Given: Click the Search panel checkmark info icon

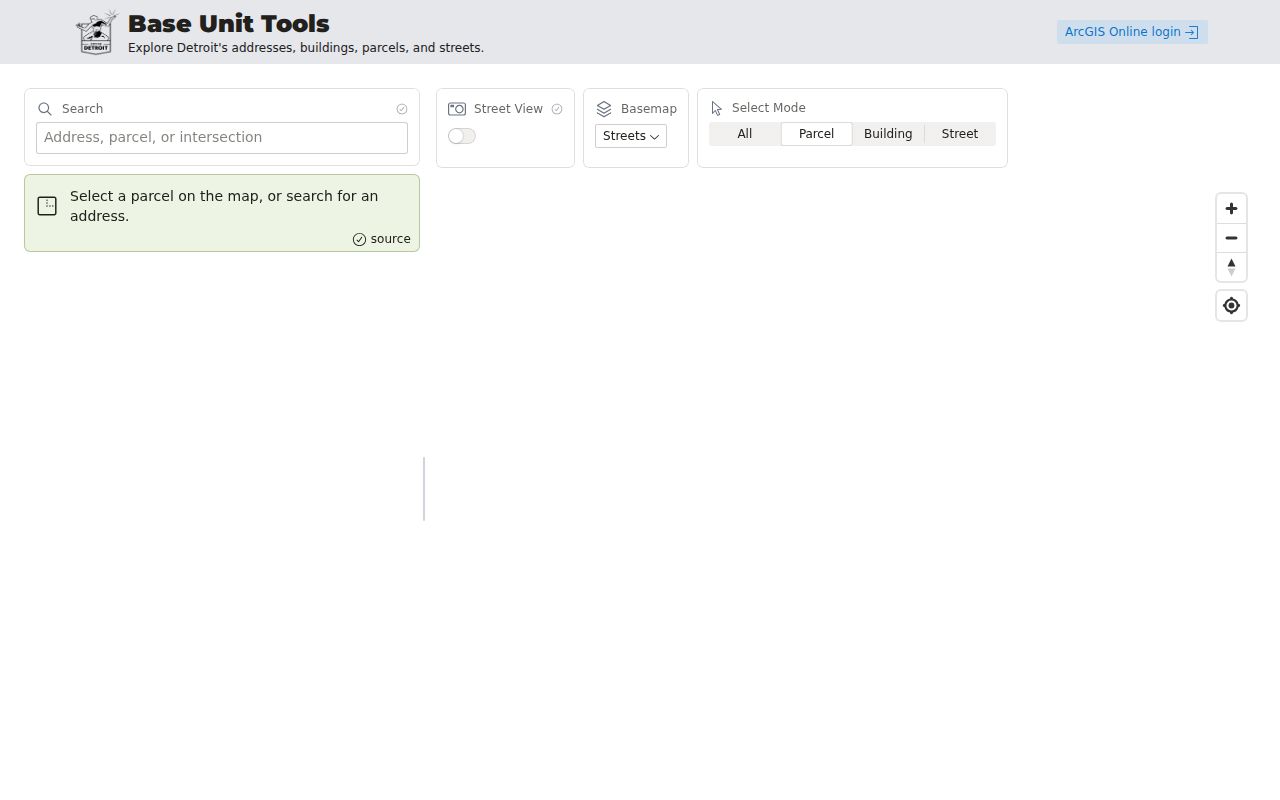Looking at the screenshot, I should [x=402, y=109].
